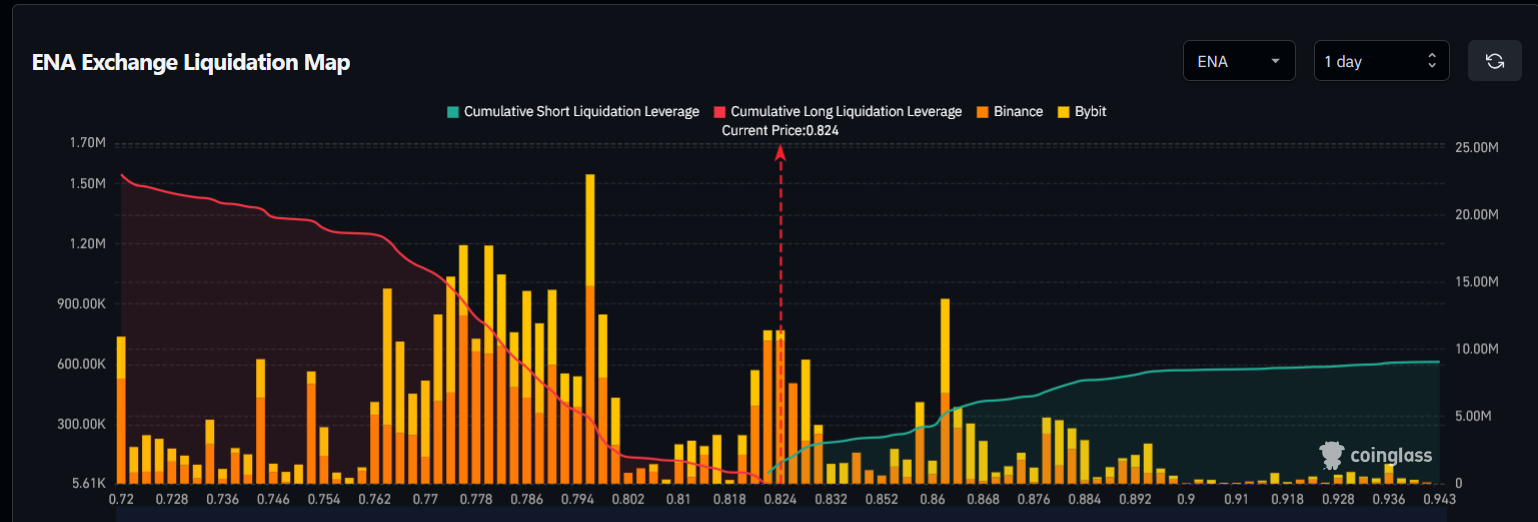This screenshot has width=1538, height=522.
Task: Click the tallest liquidation bar near 0.794
Action: [590, 329]
